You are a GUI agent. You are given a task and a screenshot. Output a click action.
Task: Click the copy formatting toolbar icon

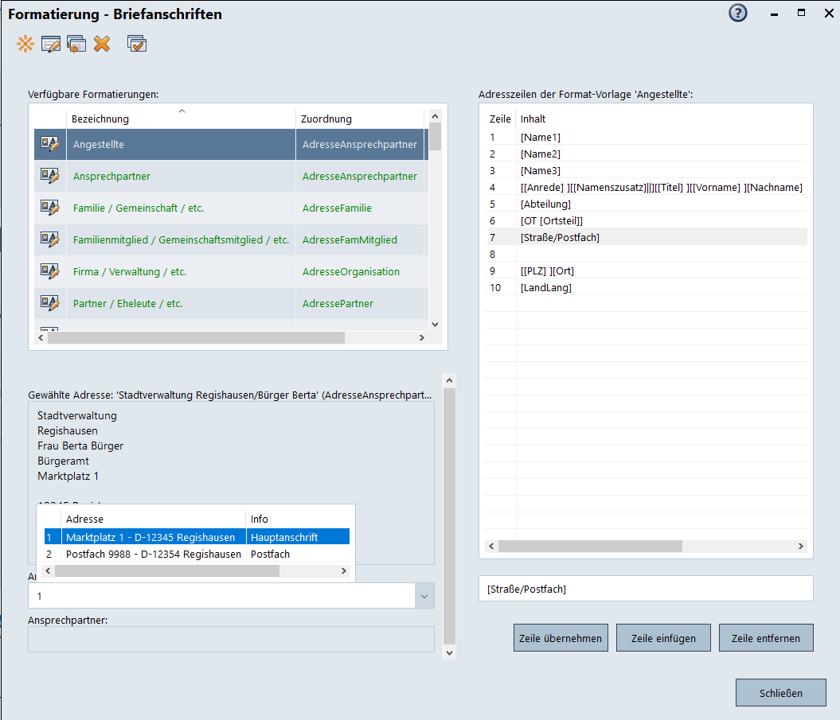[76, 44]
